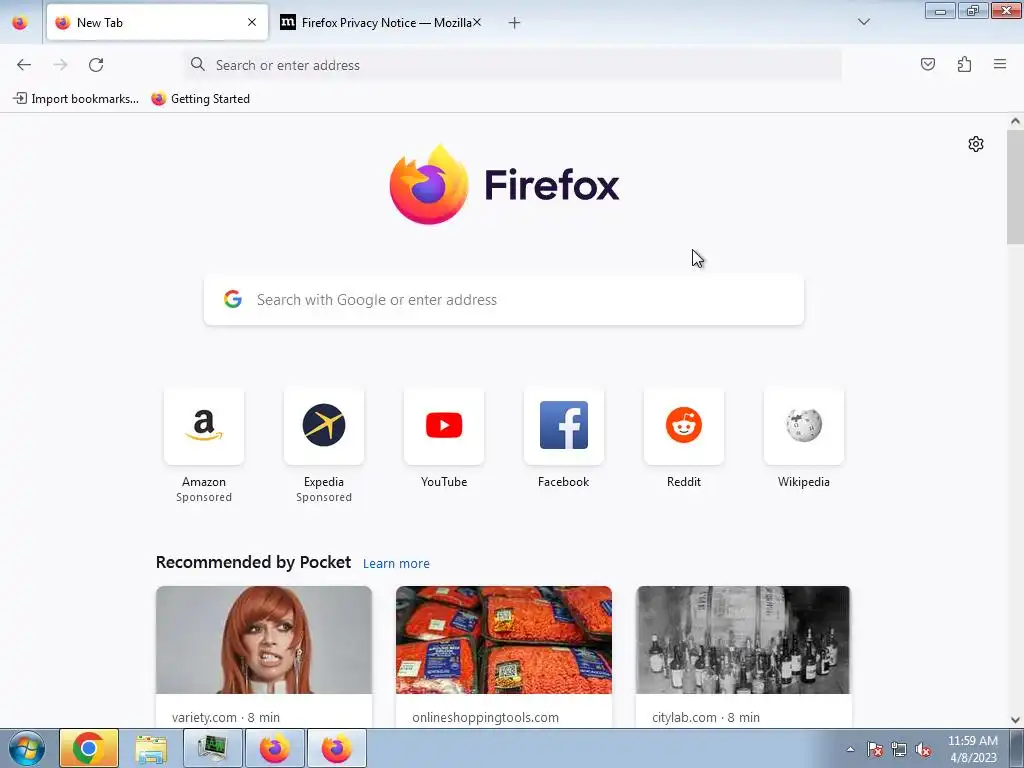Click the search magnifier in address bar
Image resolution: width=1024 pixels, height=768 pixels.
pos(197,64)
